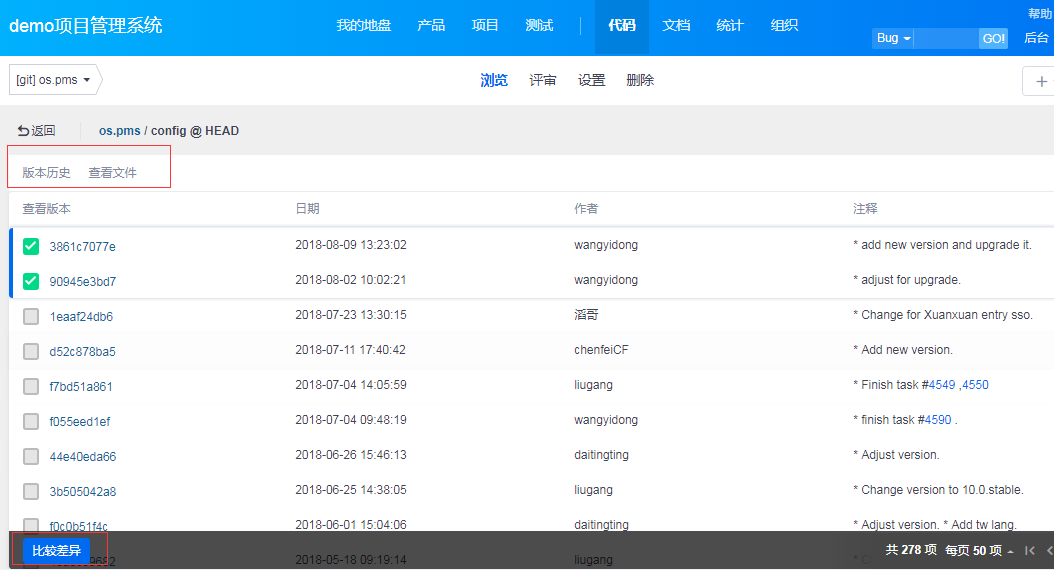Click date 2018-08-09 13:23:02

351,245
